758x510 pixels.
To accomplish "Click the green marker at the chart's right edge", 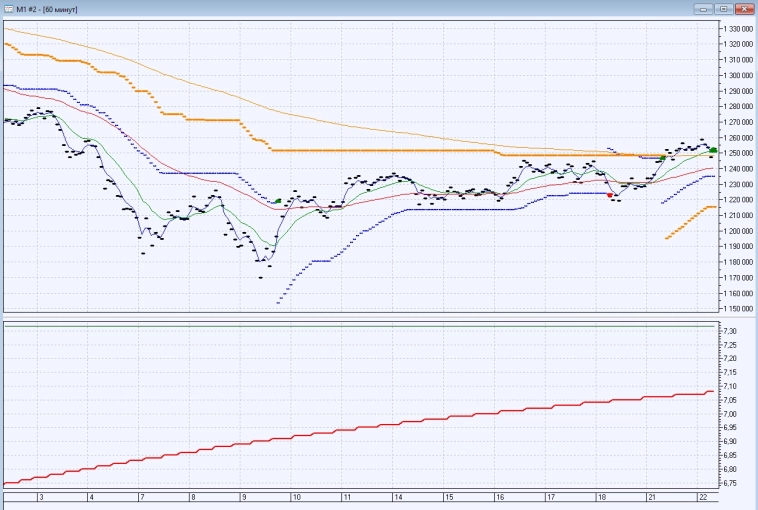I will click(x=712, y=150).
